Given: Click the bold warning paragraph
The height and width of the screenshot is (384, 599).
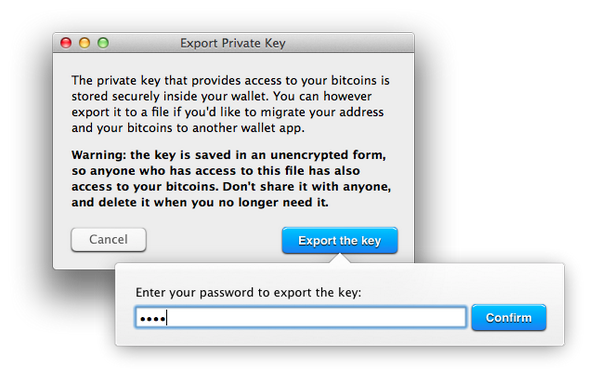Looking at the screenshot, I should (x=231, y=178).
